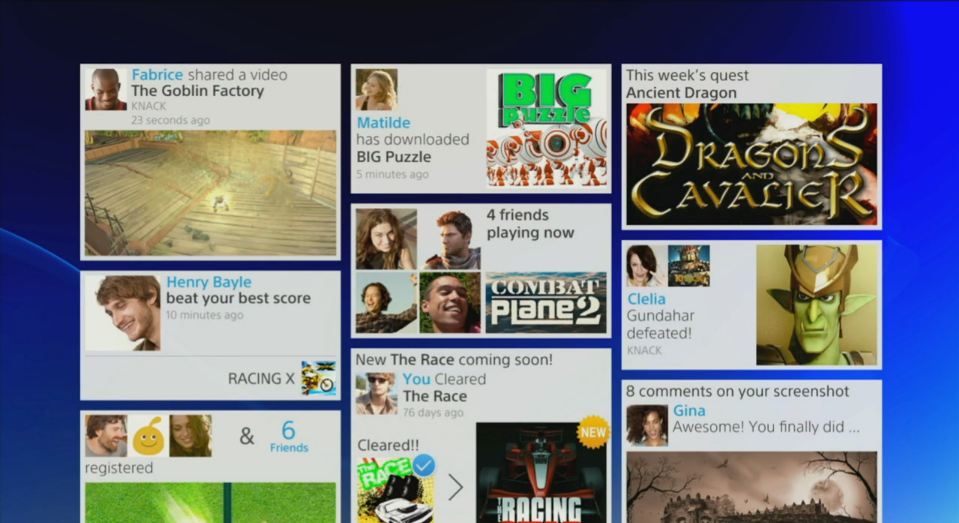Open the commented haunted castle screenshot
959x523 pixels.
[751, 487]
